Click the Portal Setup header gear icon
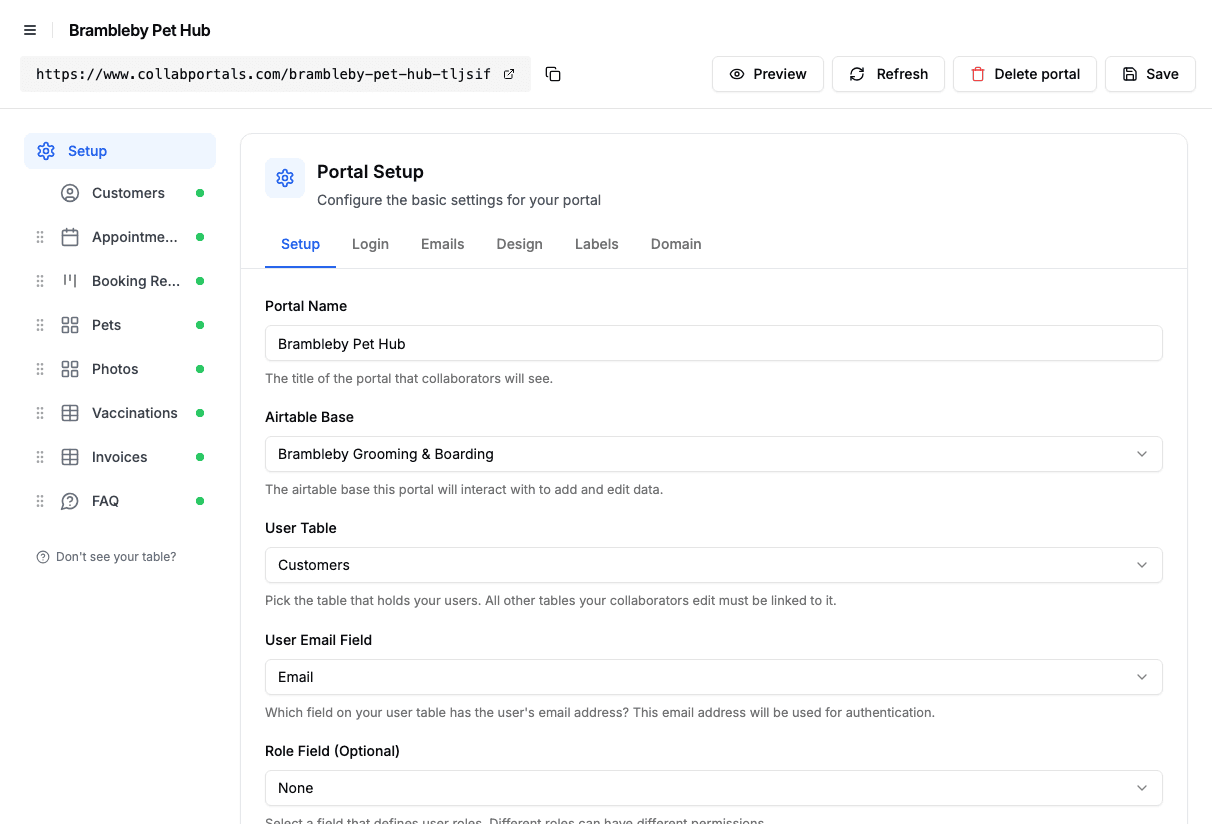The width and height of the screenshot is (1212, 824). tap(285, 178)
